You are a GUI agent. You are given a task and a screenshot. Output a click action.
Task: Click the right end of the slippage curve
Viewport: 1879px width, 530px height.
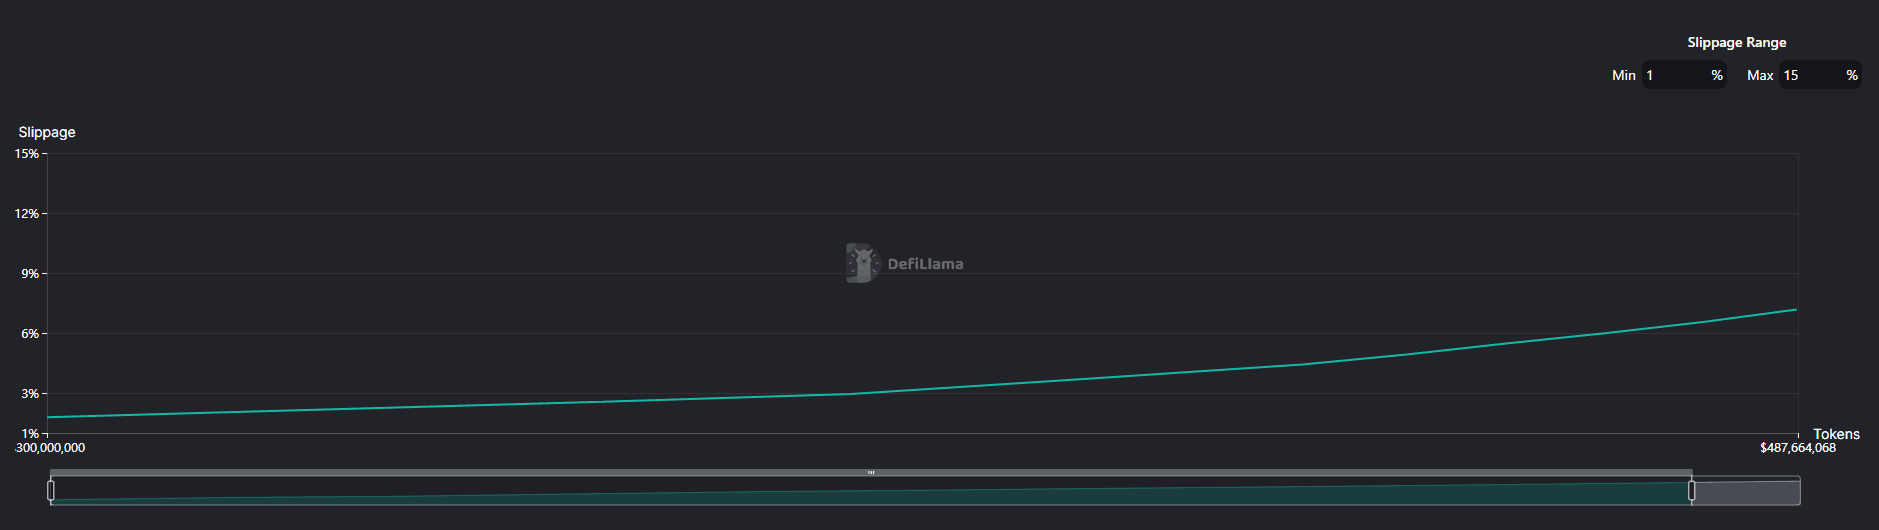(1795, 310)
